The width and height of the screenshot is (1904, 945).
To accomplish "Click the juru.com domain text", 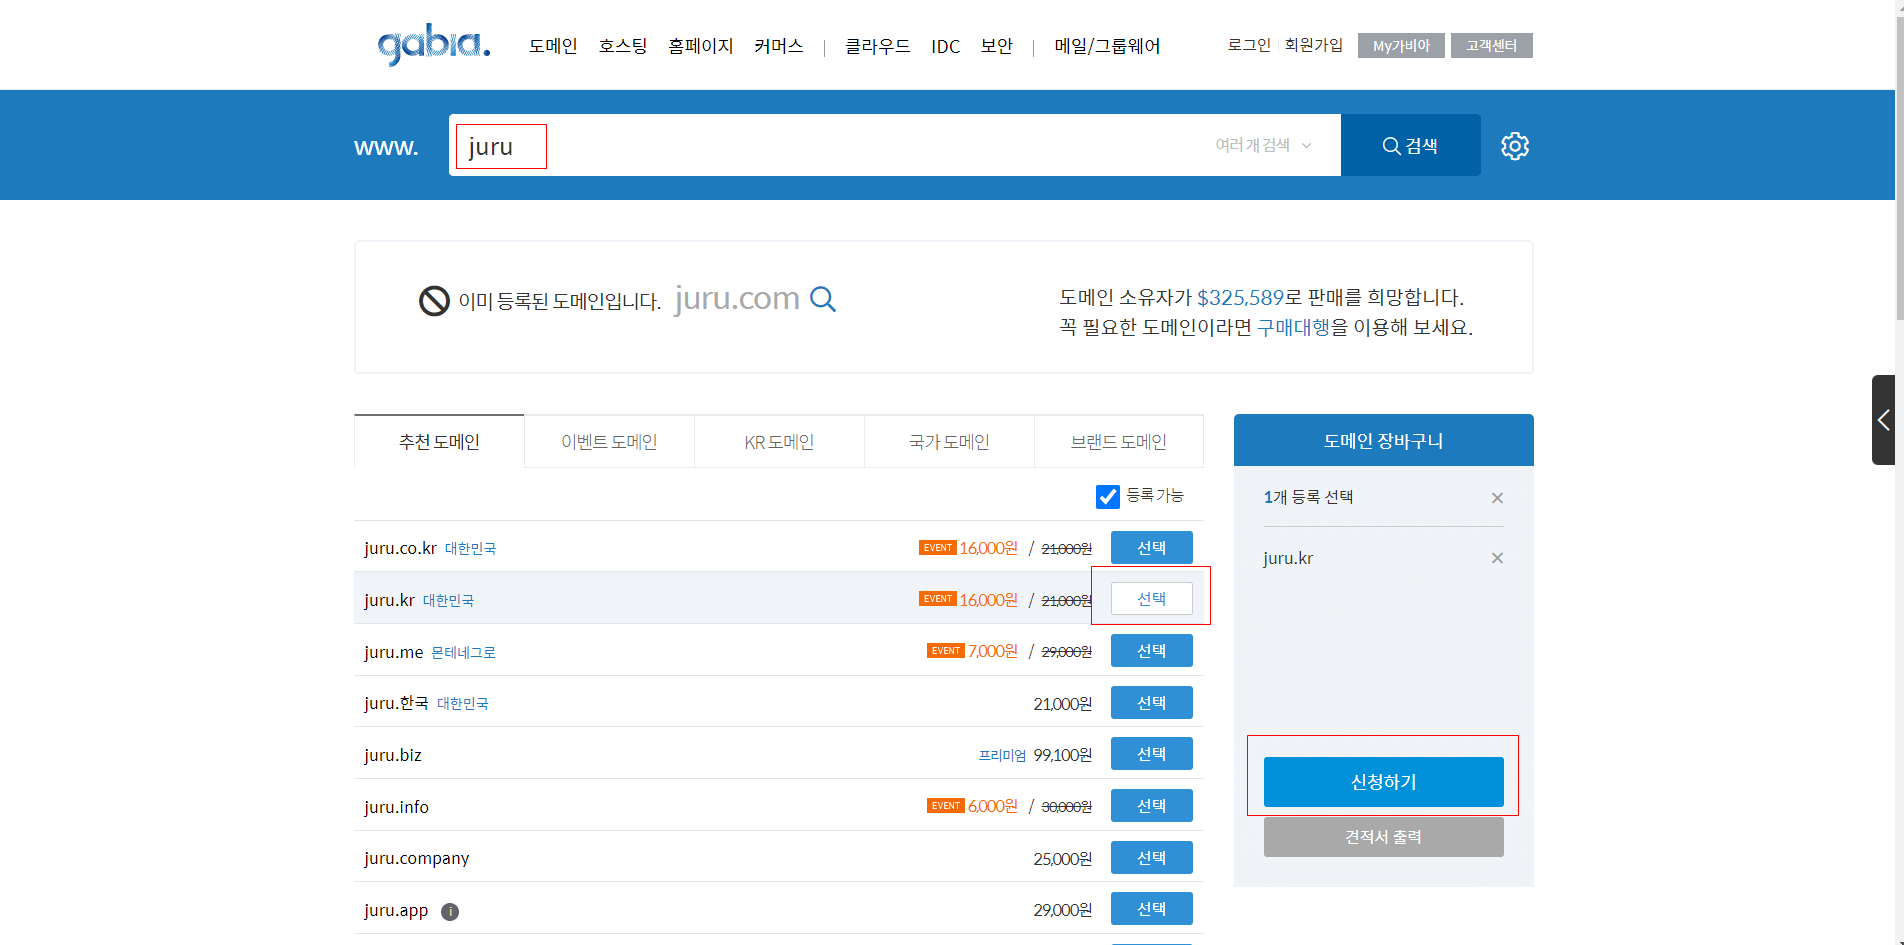I will point(737,298).
